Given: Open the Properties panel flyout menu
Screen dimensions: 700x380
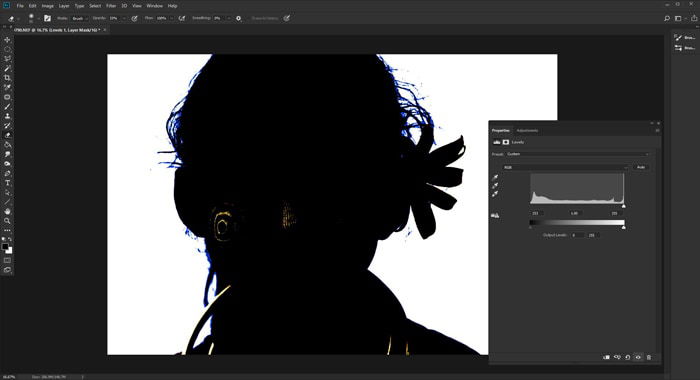Looking at the screenshot, I should pos(657,130).
